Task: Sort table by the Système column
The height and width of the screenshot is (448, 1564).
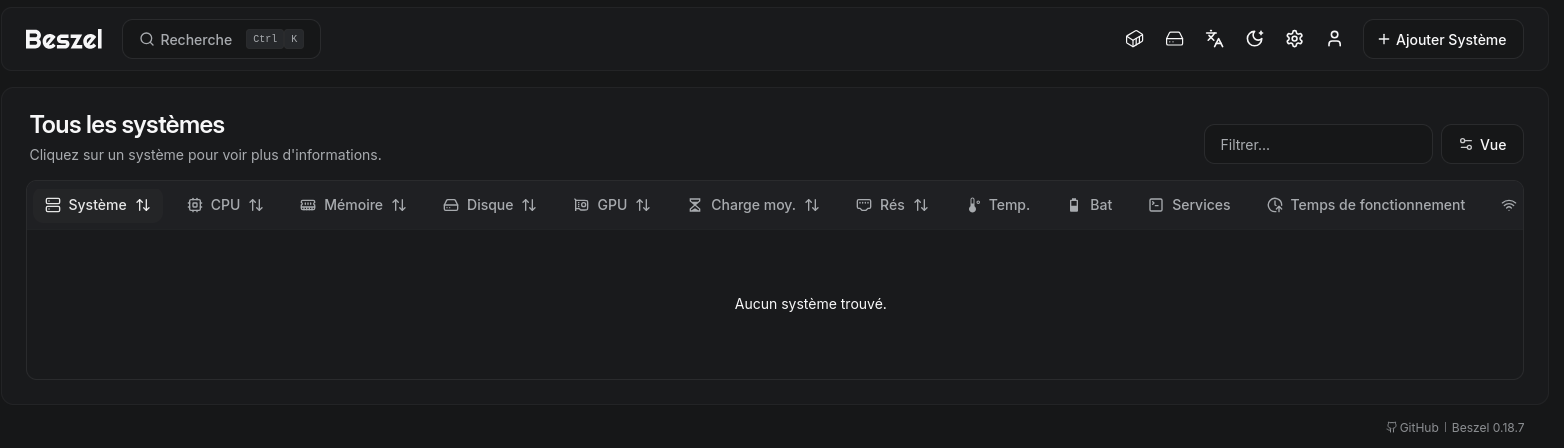Action: tap(98, 205)
